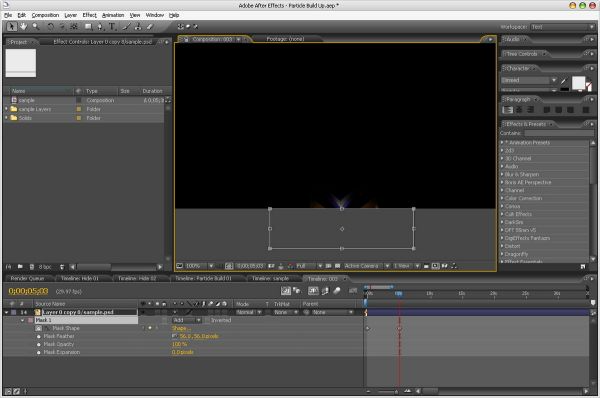Screen dimensions: 600x398
Task: Click the region of interest icon
Action: click(x=328, y=266)
